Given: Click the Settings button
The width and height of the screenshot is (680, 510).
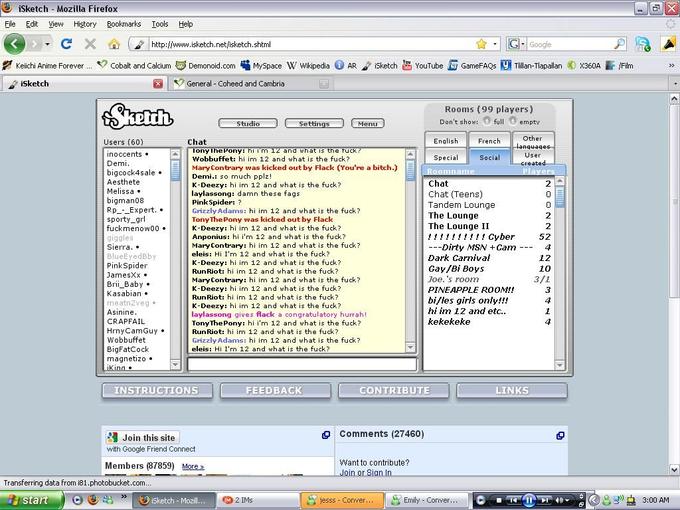Looking at the screenshot, I should click(x=314, y=124).
